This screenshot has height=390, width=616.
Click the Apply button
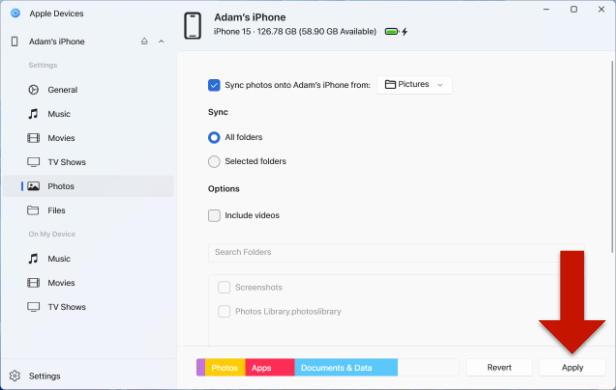tap(572, 368)
